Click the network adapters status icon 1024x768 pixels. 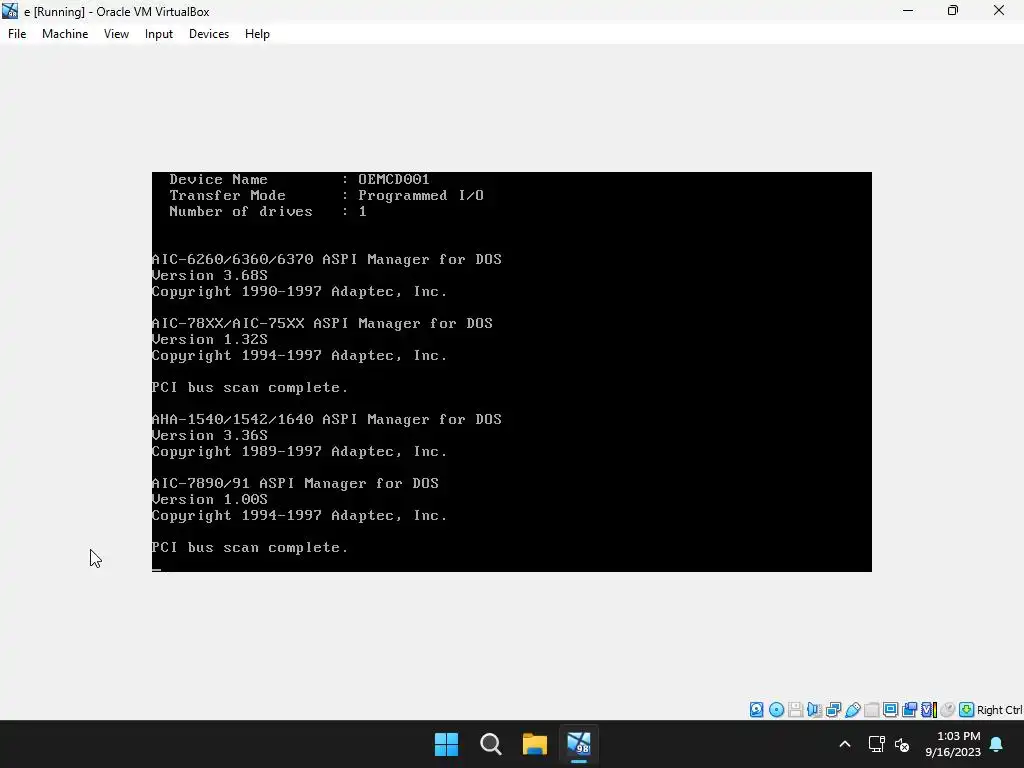tap(833, 710)
